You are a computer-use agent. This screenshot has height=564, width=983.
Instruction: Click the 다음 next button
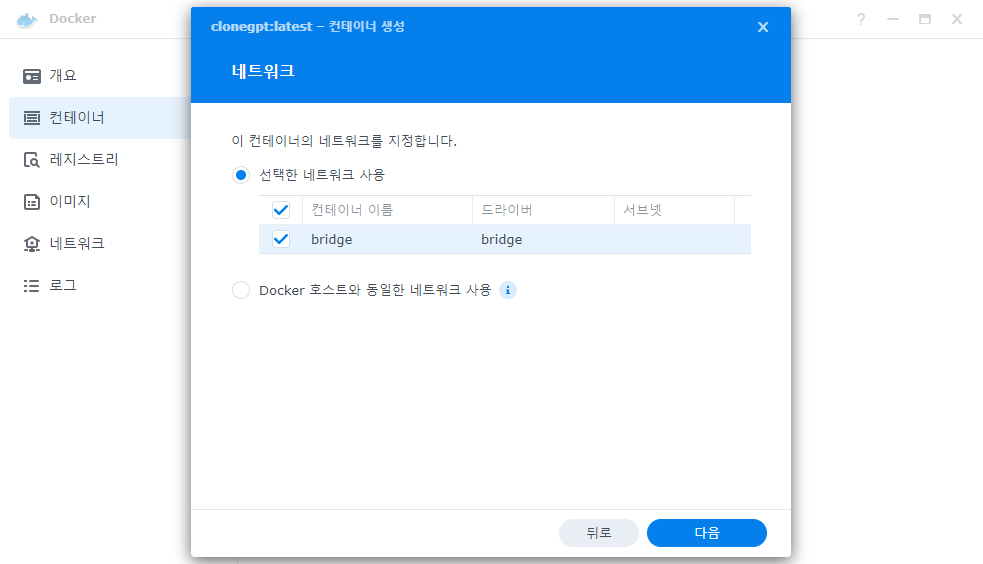coord(707,533)
